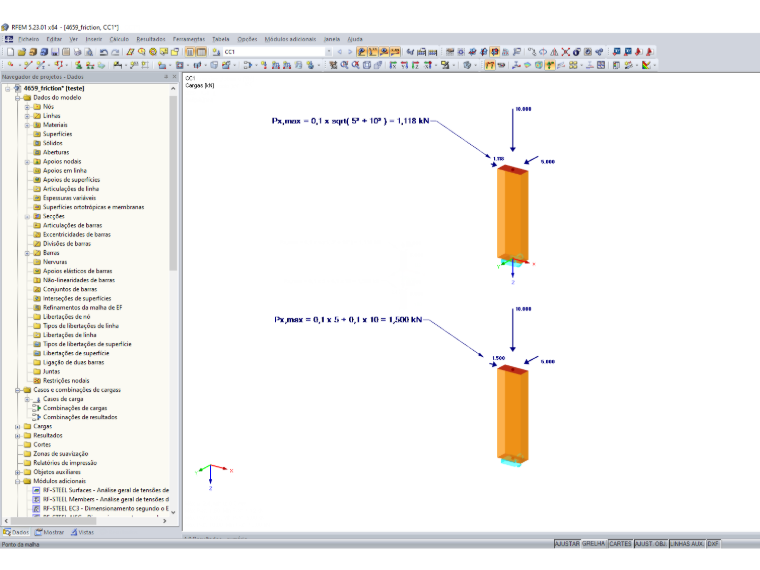760x570 pixels.
Task: Click the Save floppy disk icon
Action: (55, 52)
